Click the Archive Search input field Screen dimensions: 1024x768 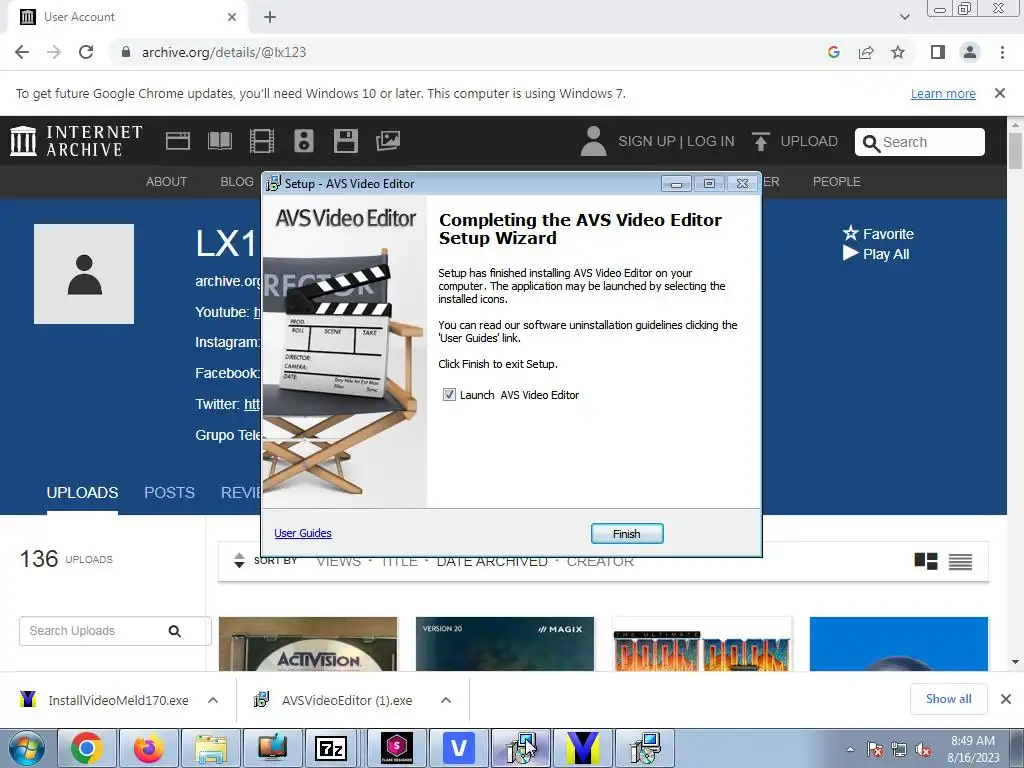(x=920, y=142)
